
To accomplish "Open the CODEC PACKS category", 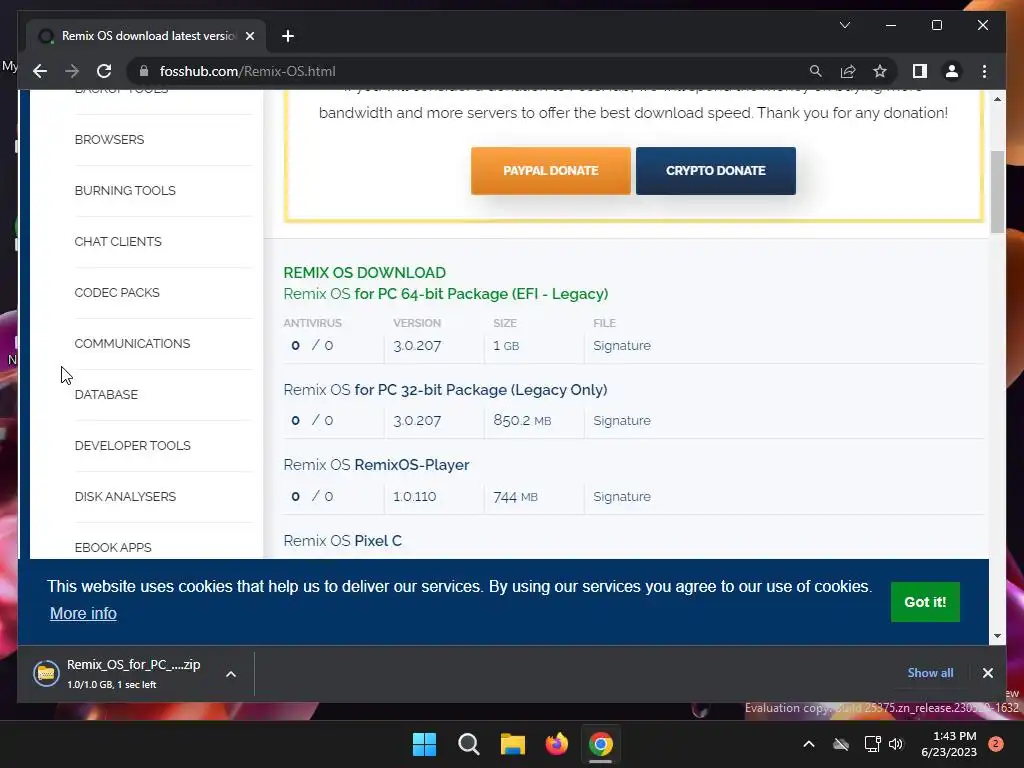I will pos(117,293).
